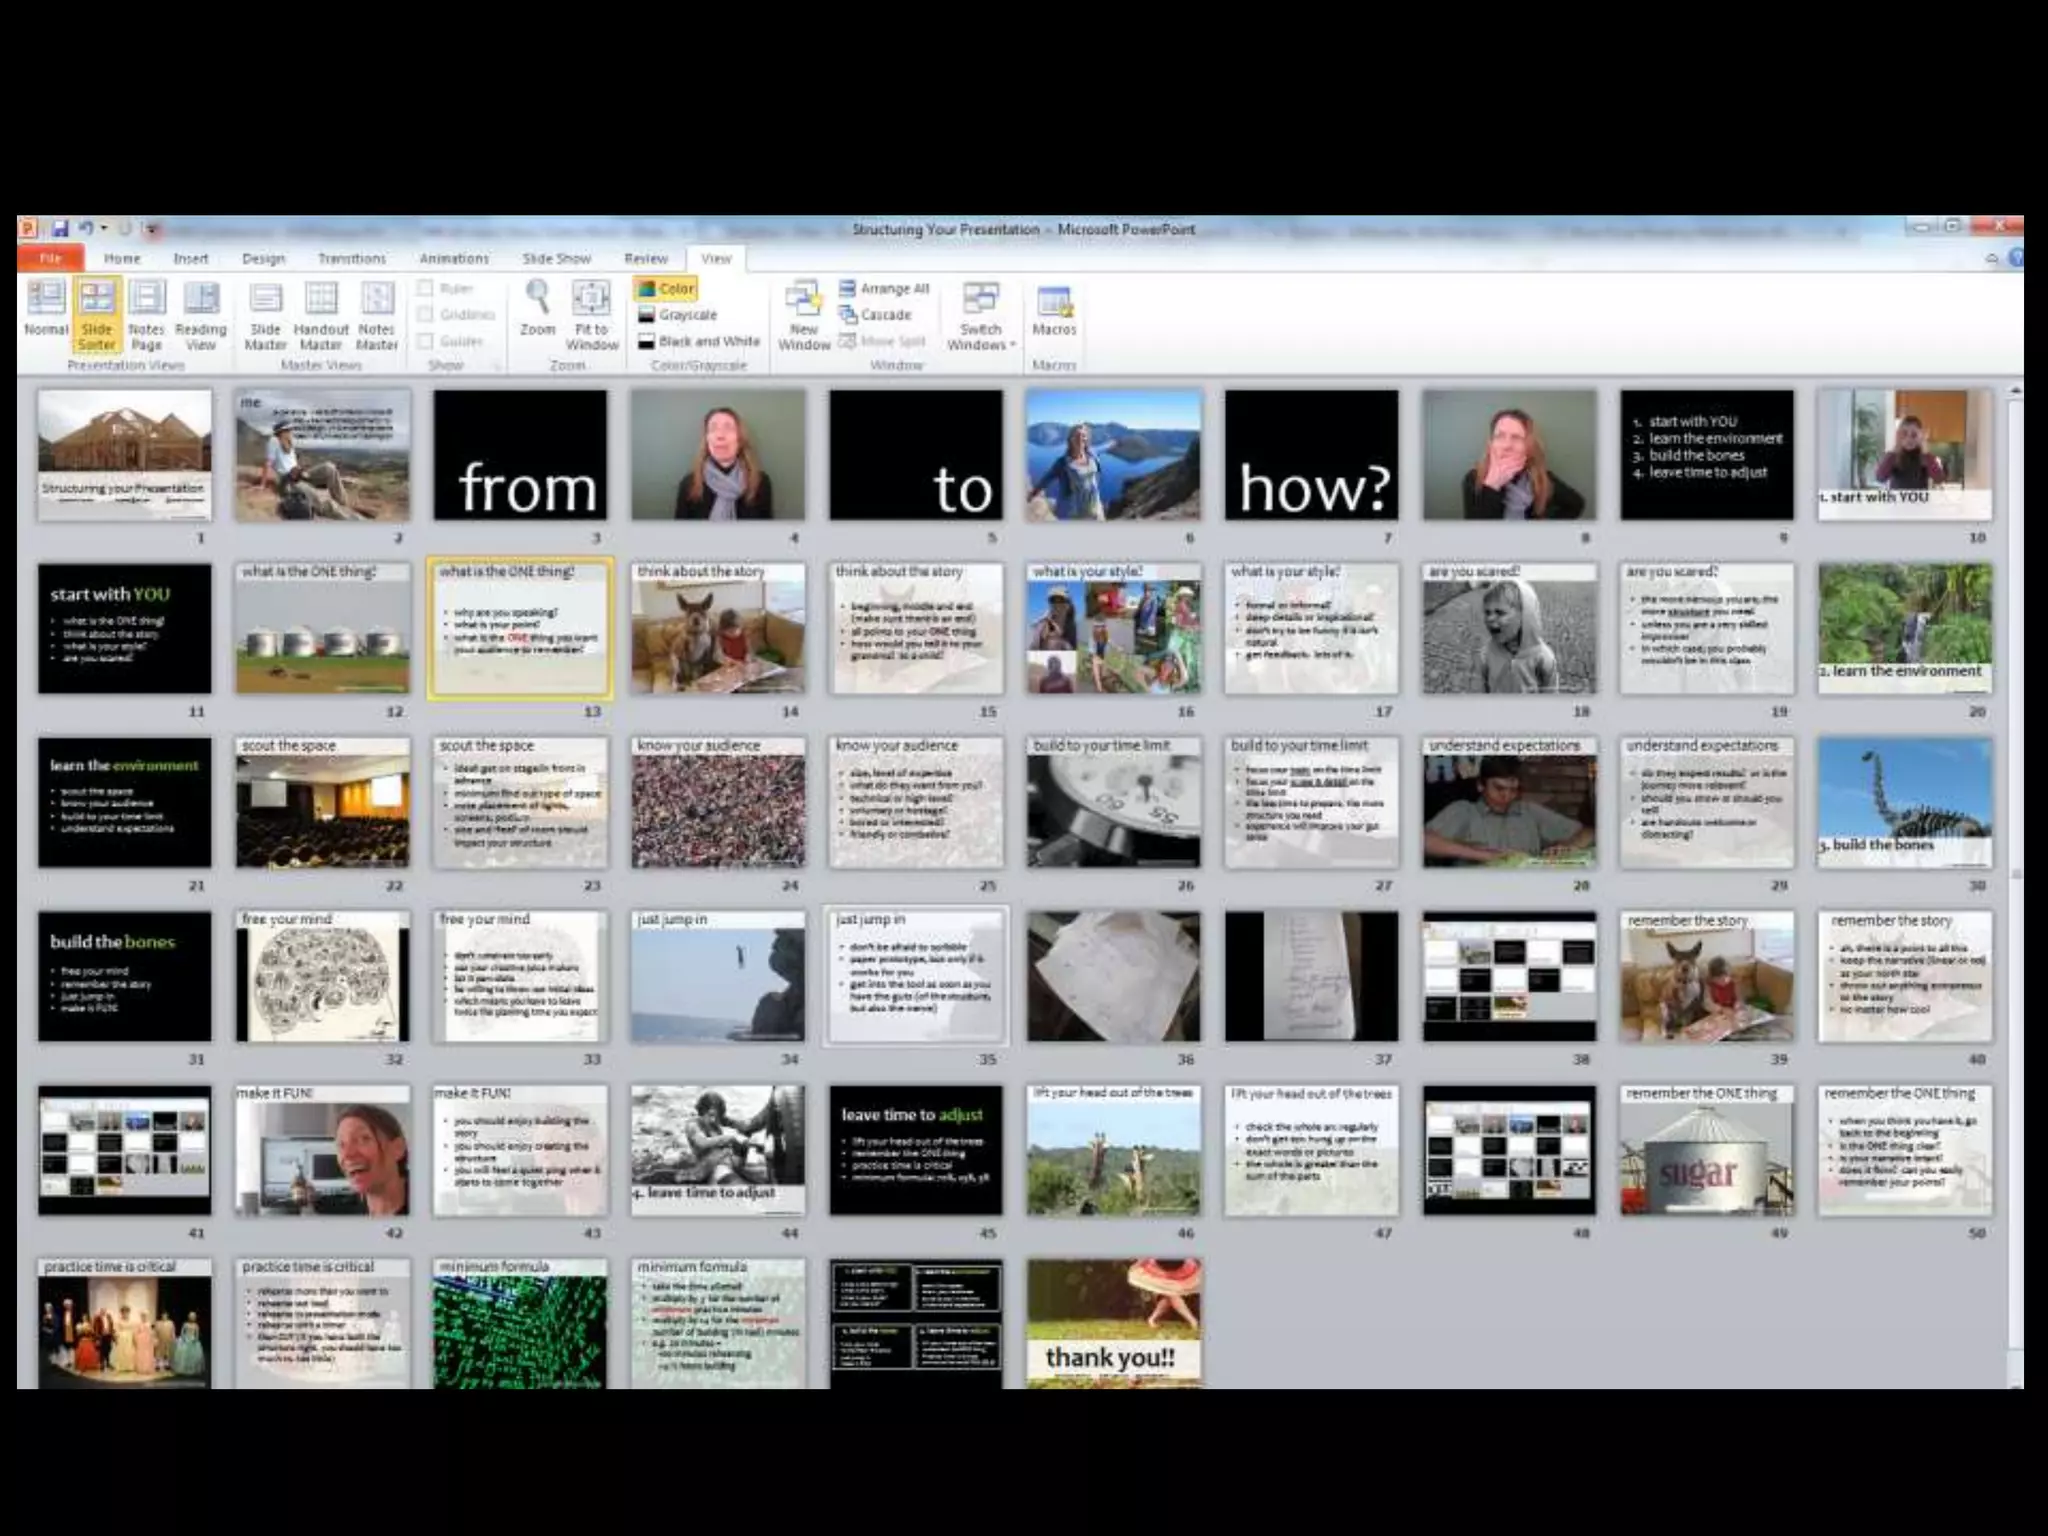Viewport: 2048px width, 1536px height.
Task: Open the File menu tab
Action: 50,258
